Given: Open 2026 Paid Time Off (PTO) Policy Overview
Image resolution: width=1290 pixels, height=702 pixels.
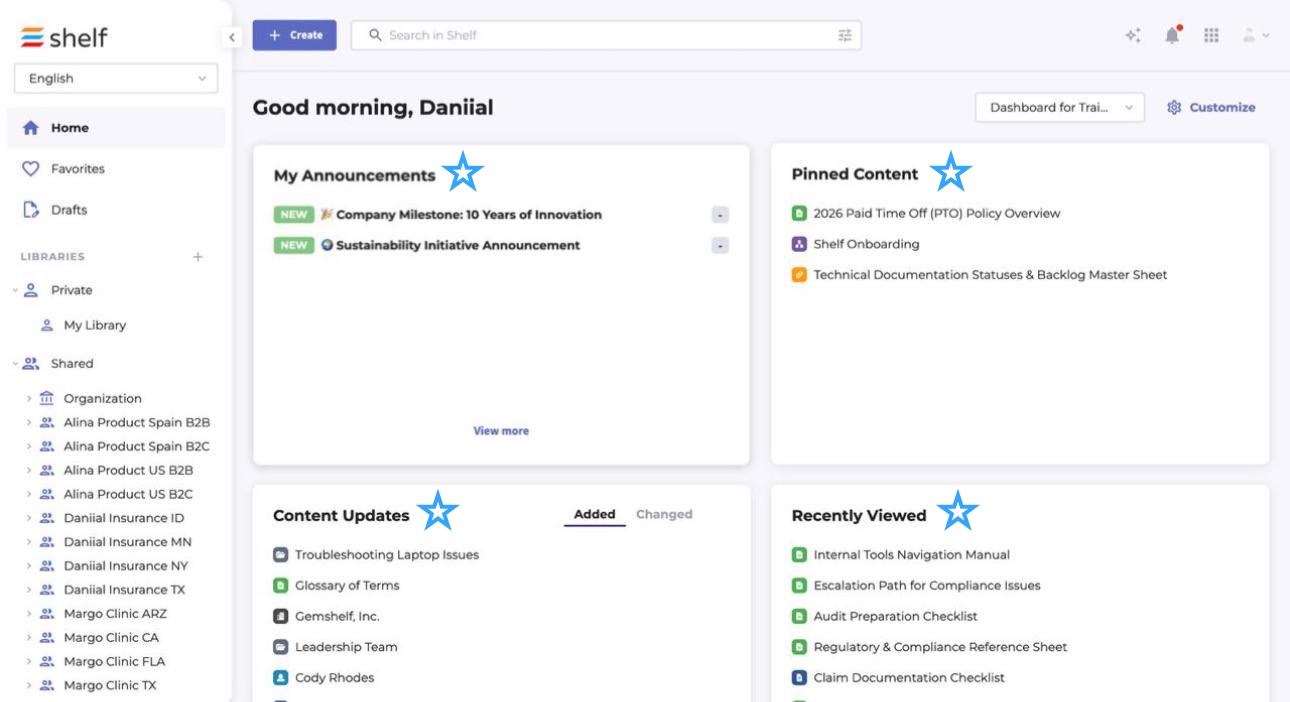Looking at the screenshot, I should 937,214.
